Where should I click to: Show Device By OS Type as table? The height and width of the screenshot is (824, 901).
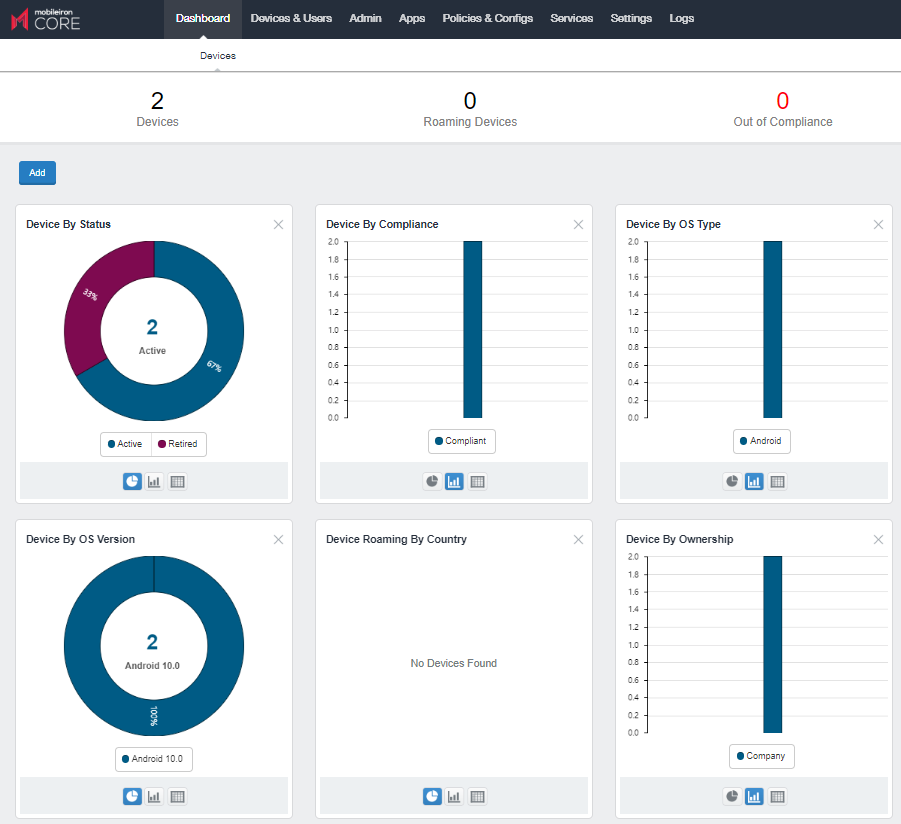[x=777, y=482]
